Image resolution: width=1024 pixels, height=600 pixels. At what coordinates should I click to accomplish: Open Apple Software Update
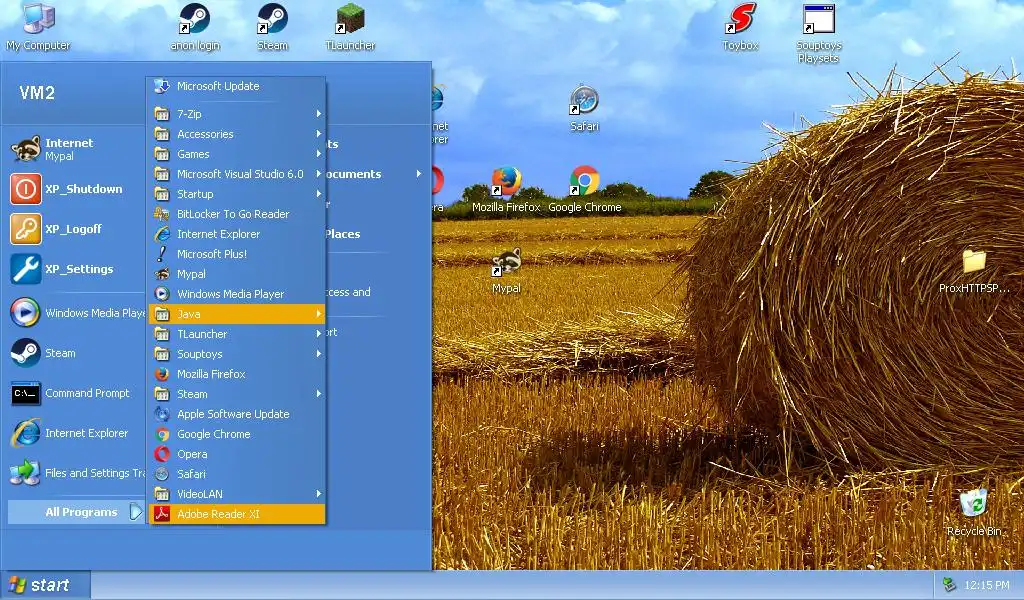[236, 414]
